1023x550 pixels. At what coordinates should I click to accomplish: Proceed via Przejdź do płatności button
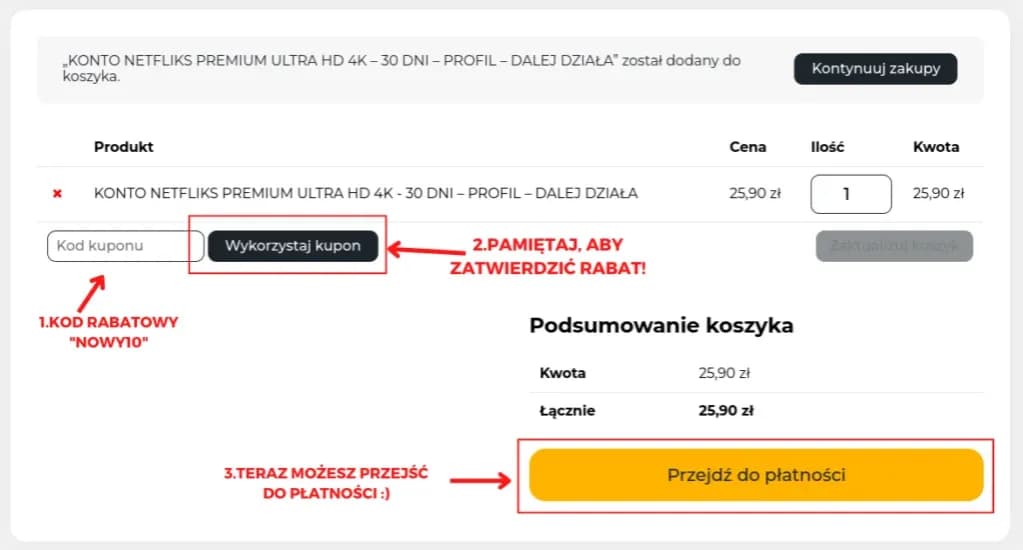click(756, 475)
